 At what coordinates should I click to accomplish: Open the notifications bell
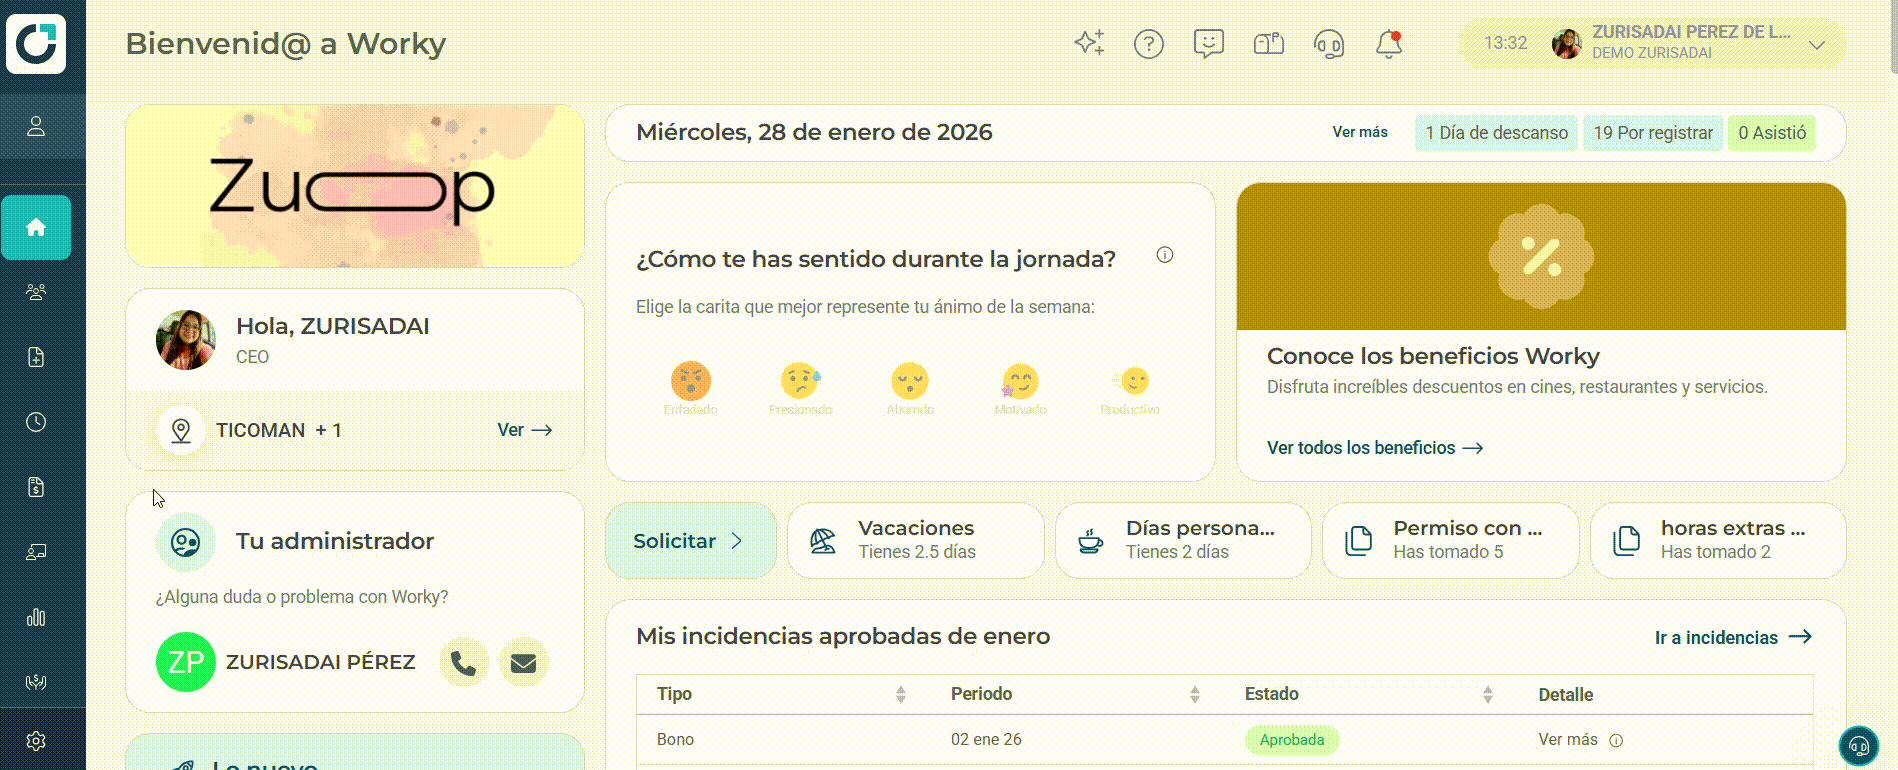(x=1389, y=44)
